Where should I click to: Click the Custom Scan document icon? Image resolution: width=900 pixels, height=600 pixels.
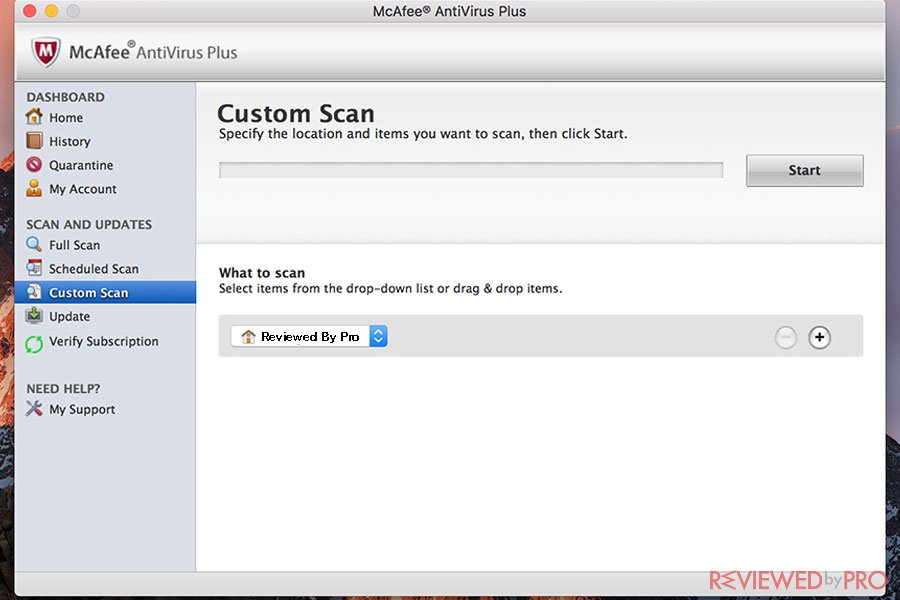tap(34, 292)
